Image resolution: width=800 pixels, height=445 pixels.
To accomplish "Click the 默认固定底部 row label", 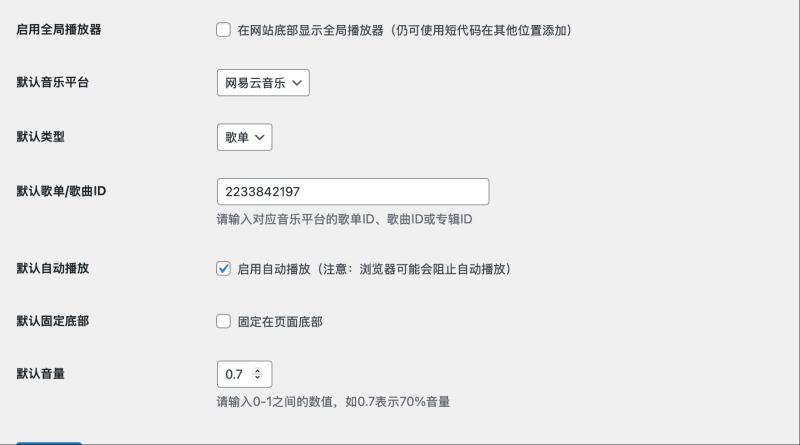I will pyautogui.click(x=53, y=322).
